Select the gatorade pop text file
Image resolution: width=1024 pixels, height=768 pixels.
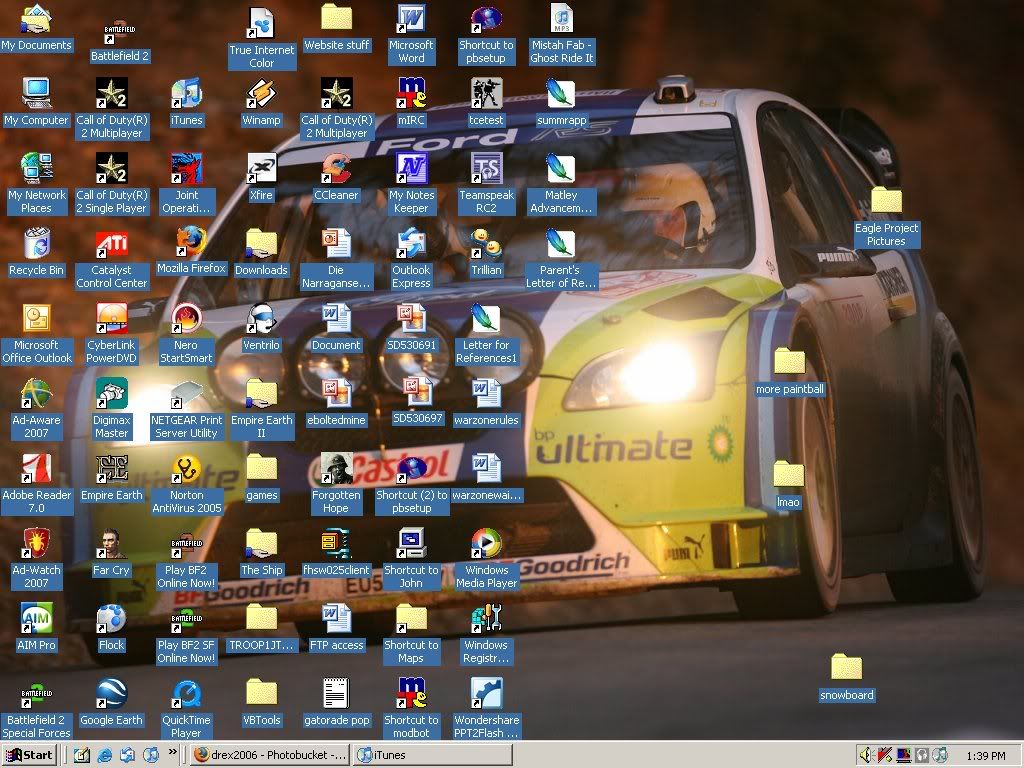[x=336, y=695]
